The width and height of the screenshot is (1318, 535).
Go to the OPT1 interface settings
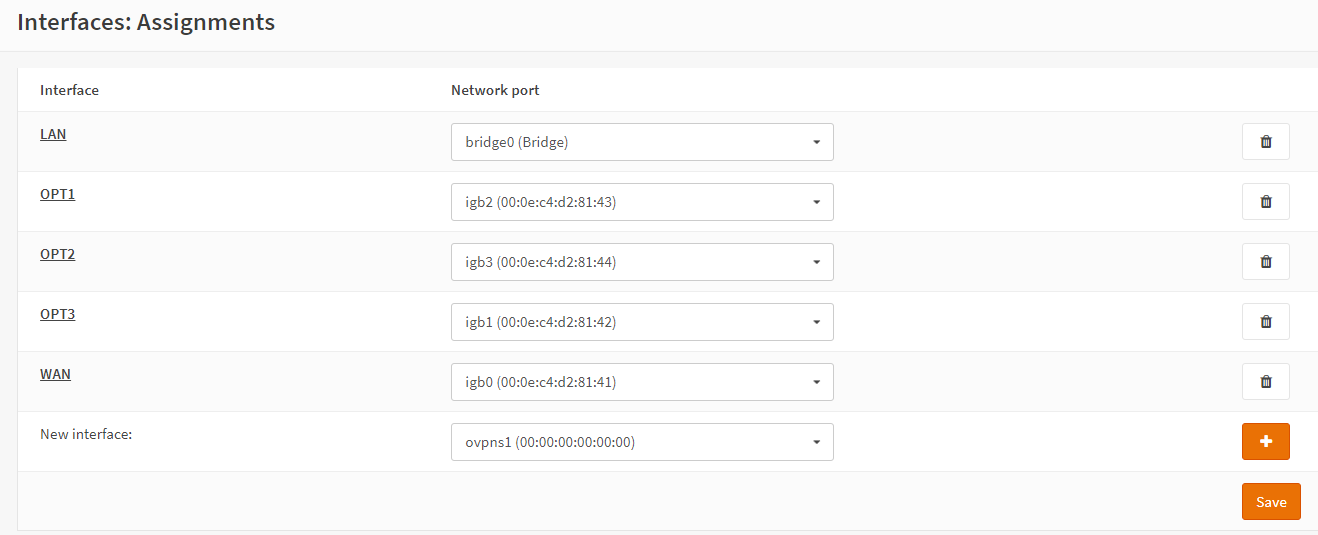(x=57, y=194)
